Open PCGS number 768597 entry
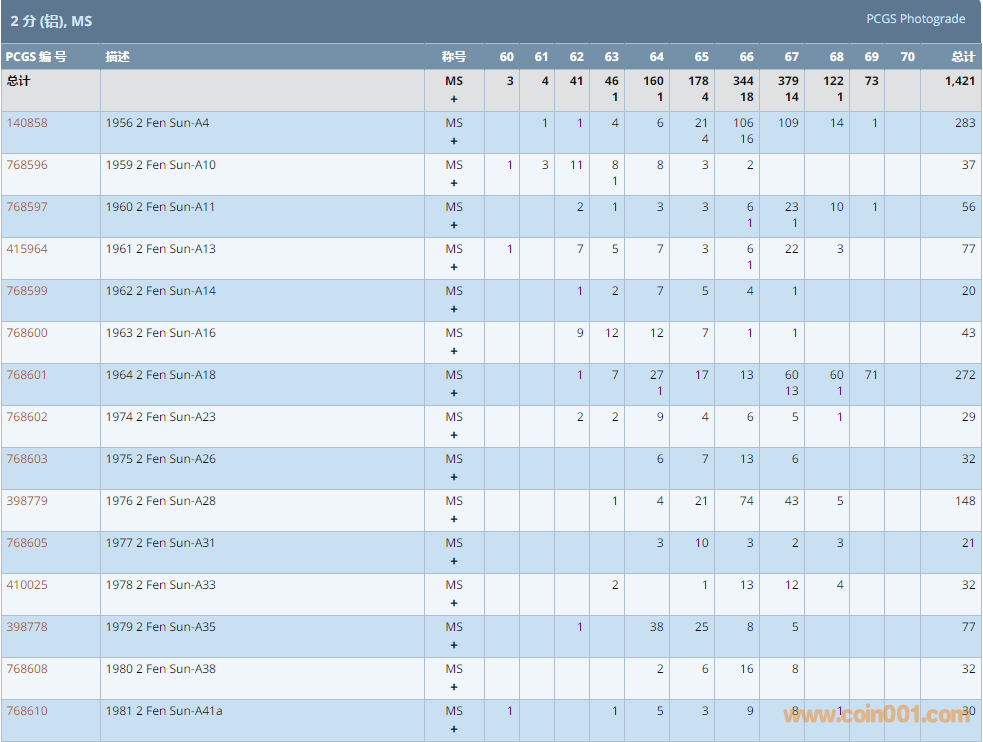Image resolution: width=983 pixels, height=742 pixels. click(x=27, y=207)
